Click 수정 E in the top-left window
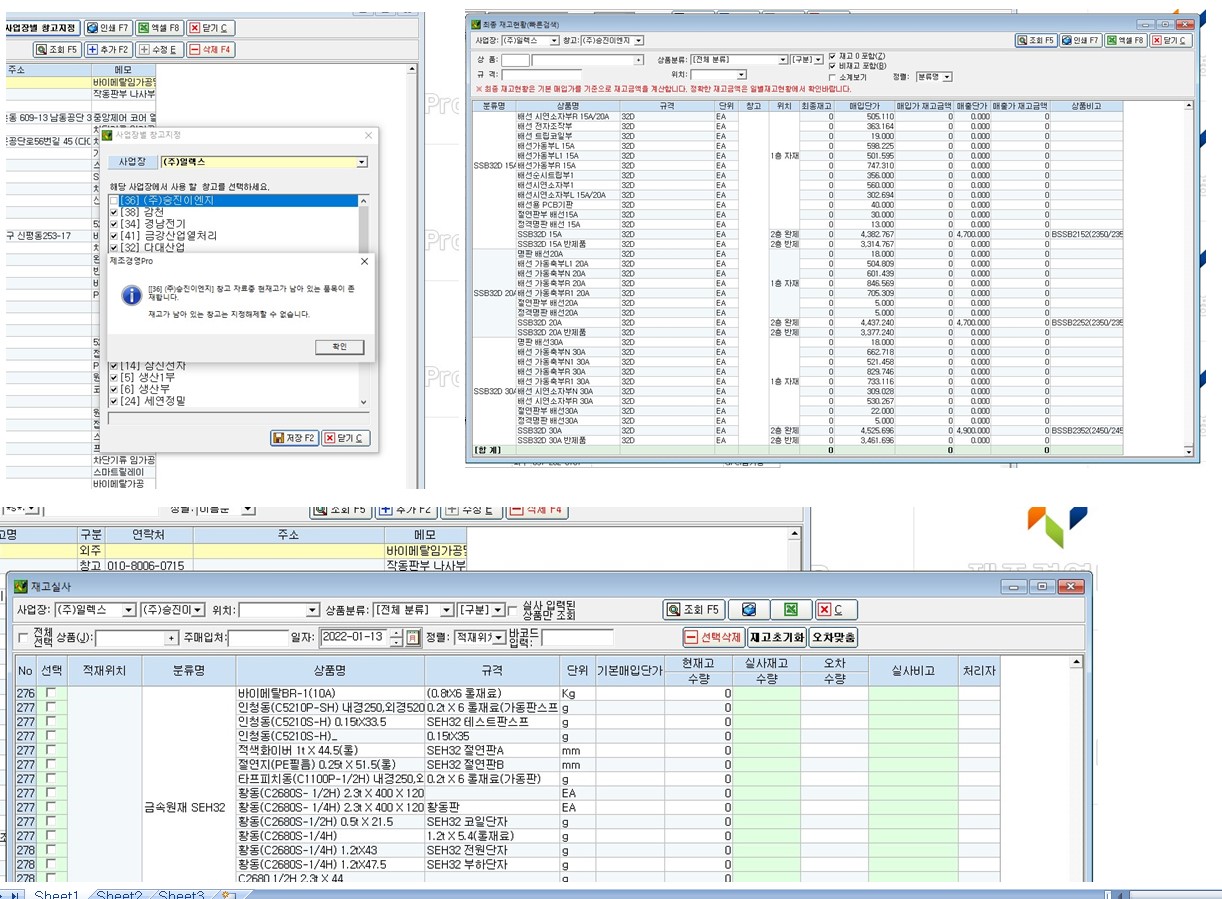1222x899 pixels. [x=159, y=49]
